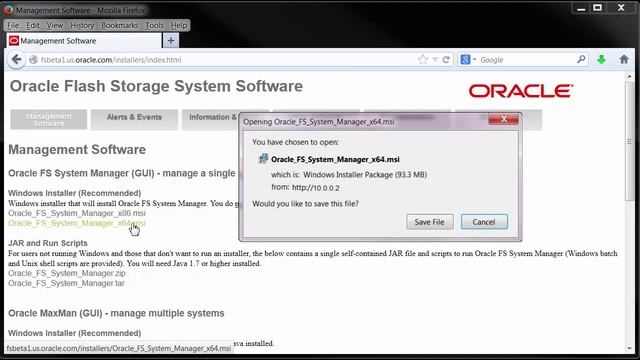Screen dimensions: 640x360
Task: Click the scrollbar down arrow
Action: [629, 349]
